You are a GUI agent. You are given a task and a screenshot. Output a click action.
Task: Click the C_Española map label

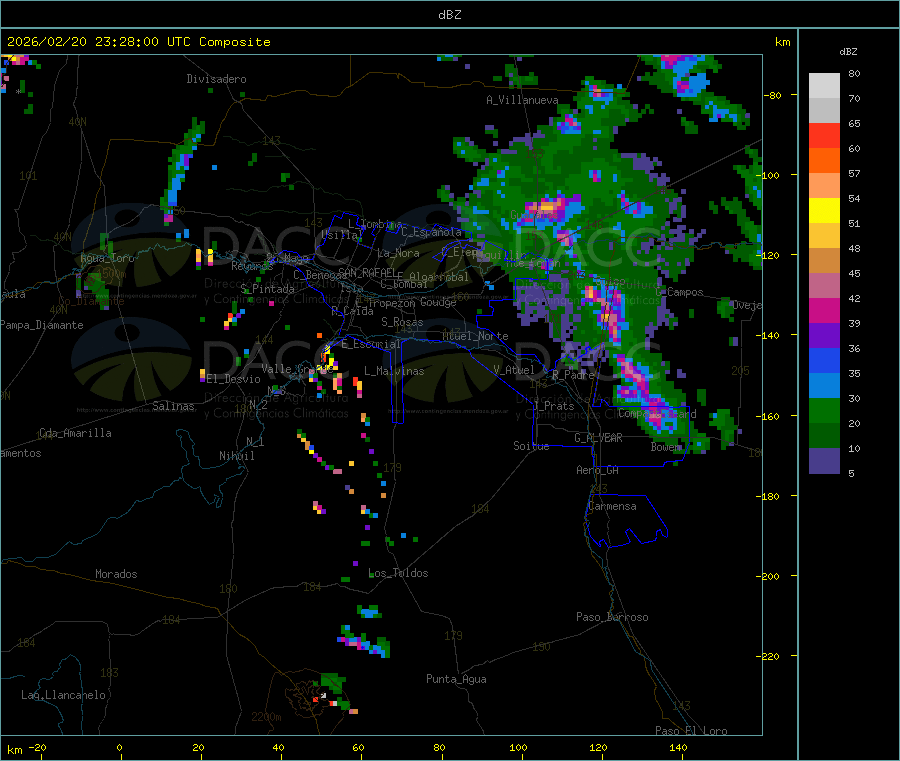(432, 232)
